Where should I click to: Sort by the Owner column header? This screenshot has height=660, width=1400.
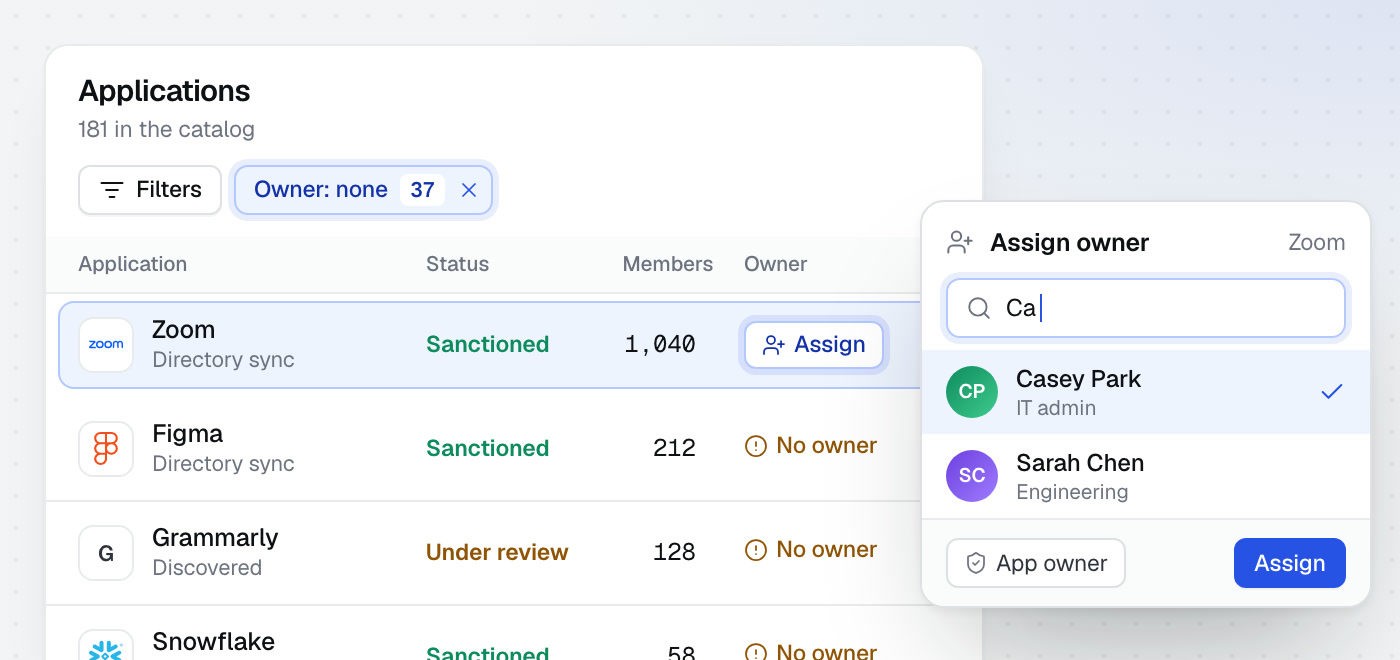point(776,264)
